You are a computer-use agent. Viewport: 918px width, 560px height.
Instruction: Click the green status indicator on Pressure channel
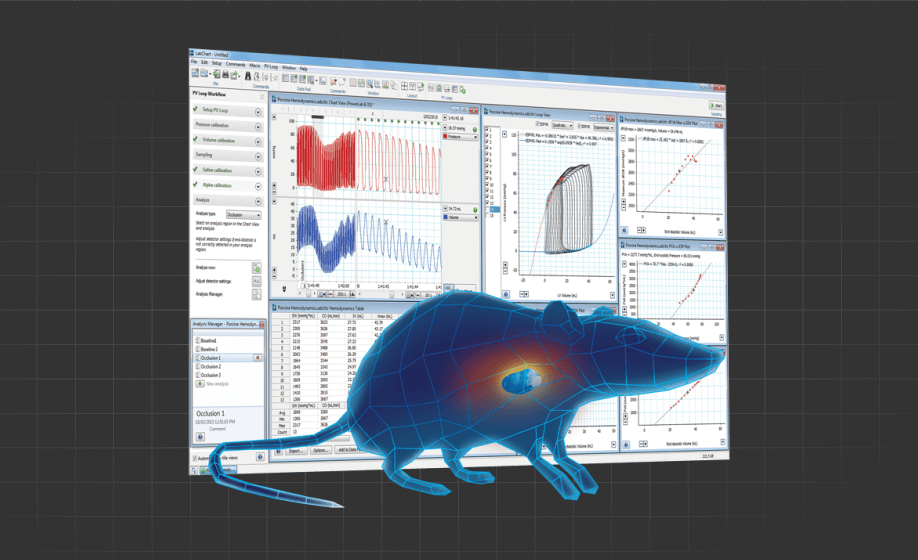475,129
